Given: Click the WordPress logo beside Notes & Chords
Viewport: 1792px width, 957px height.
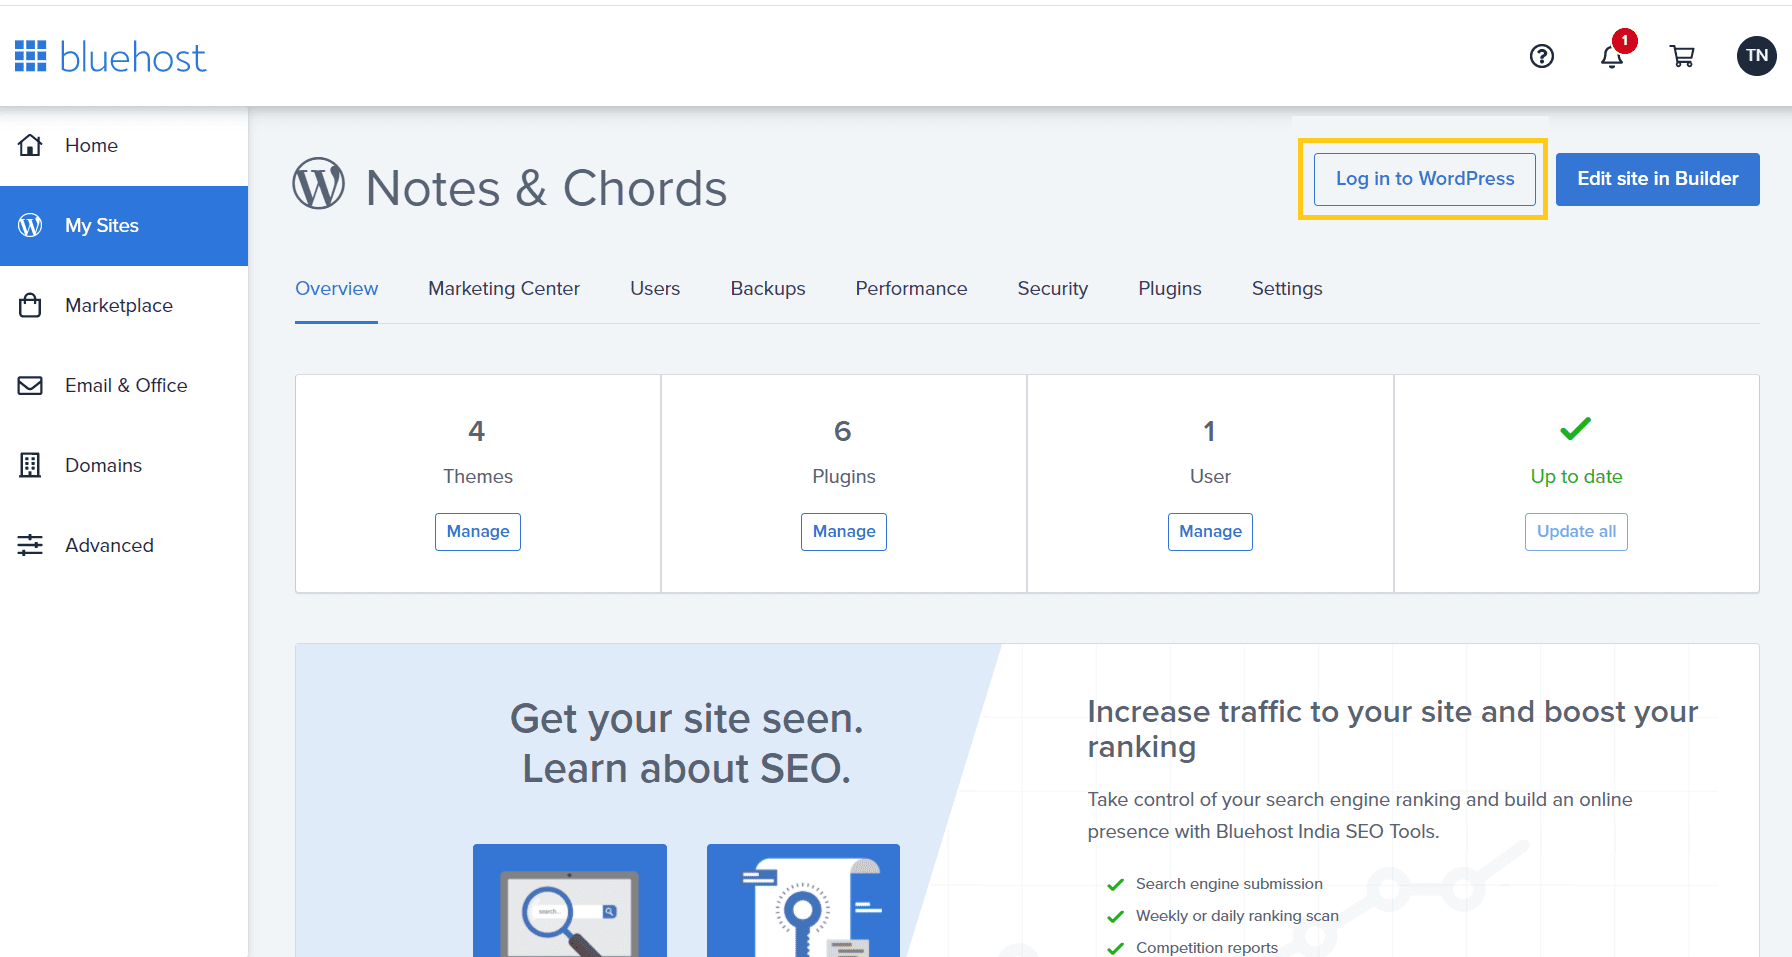Looking at the screenshot, I should [x=318, y=184].
